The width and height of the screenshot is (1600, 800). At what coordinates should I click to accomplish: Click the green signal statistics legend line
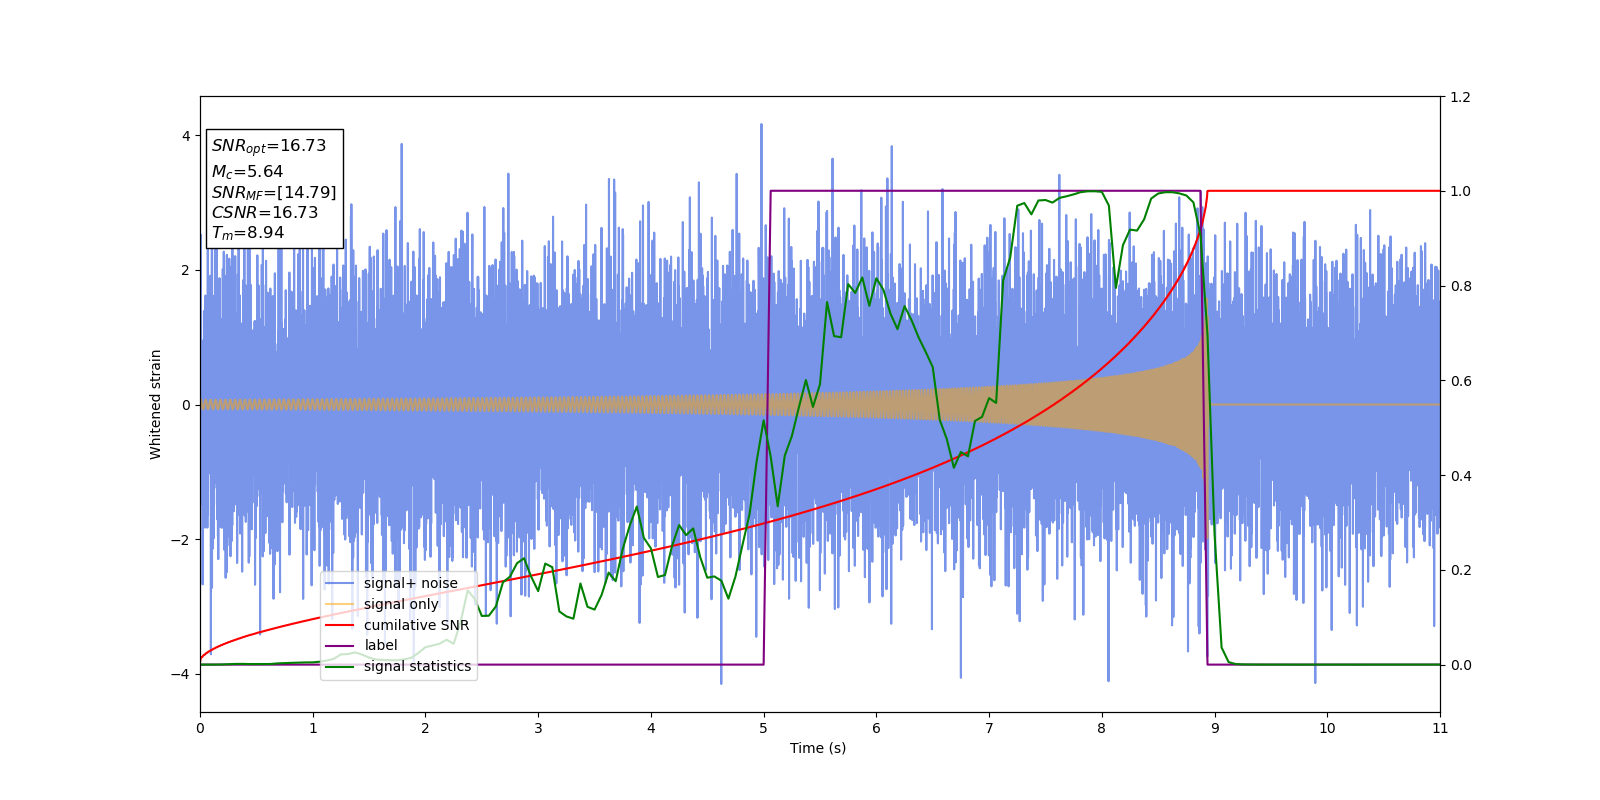click(x=340, y=666)
